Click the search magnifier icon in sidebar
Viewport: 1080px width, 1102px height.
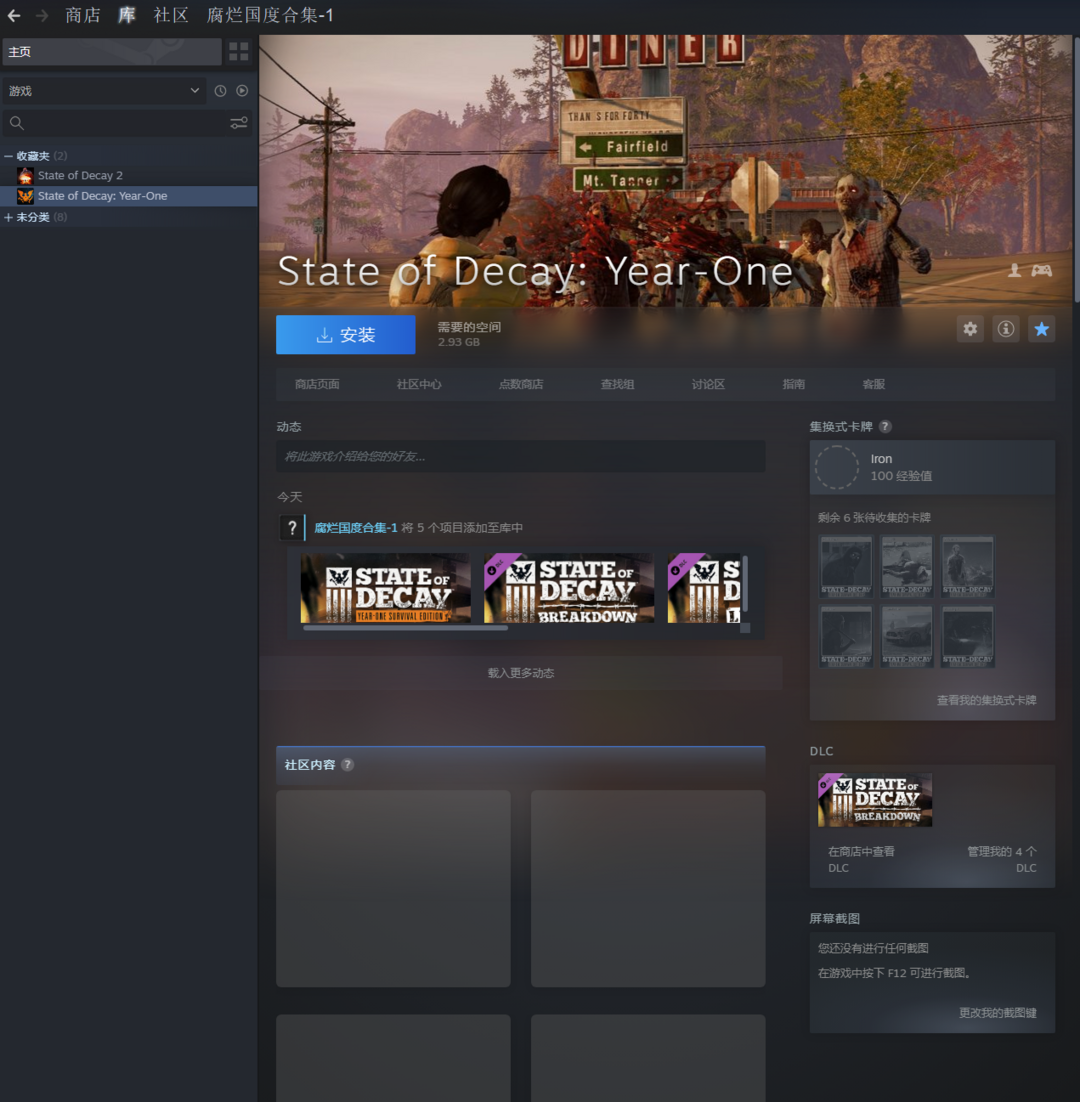pyautogui.click(x=17, y=123)
